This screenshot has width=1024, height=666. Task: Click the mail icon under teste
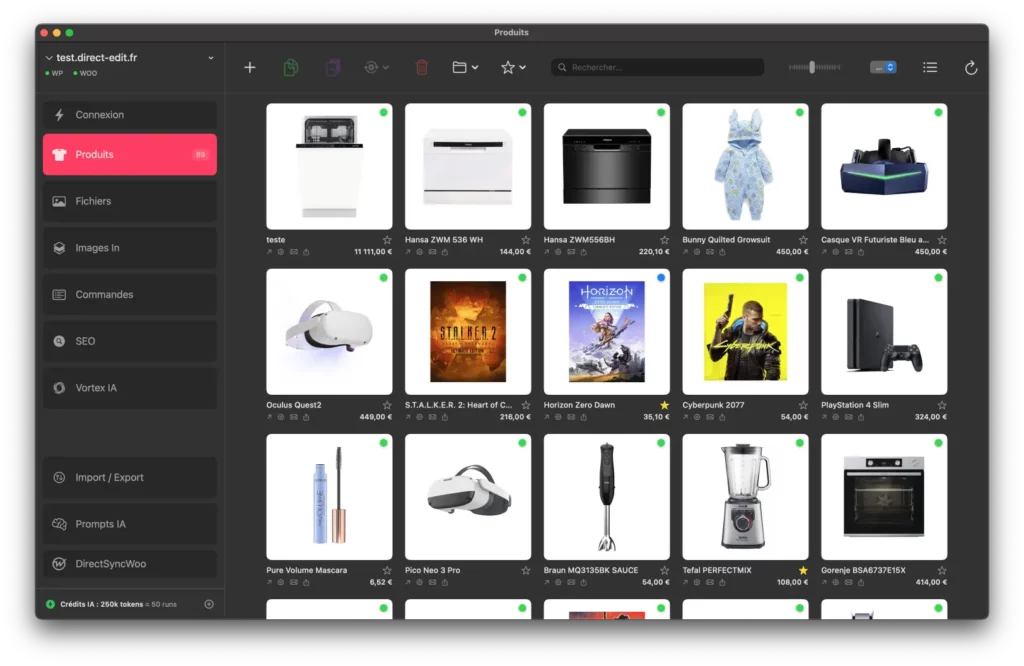pyautogui.click(x=294, y=252)
